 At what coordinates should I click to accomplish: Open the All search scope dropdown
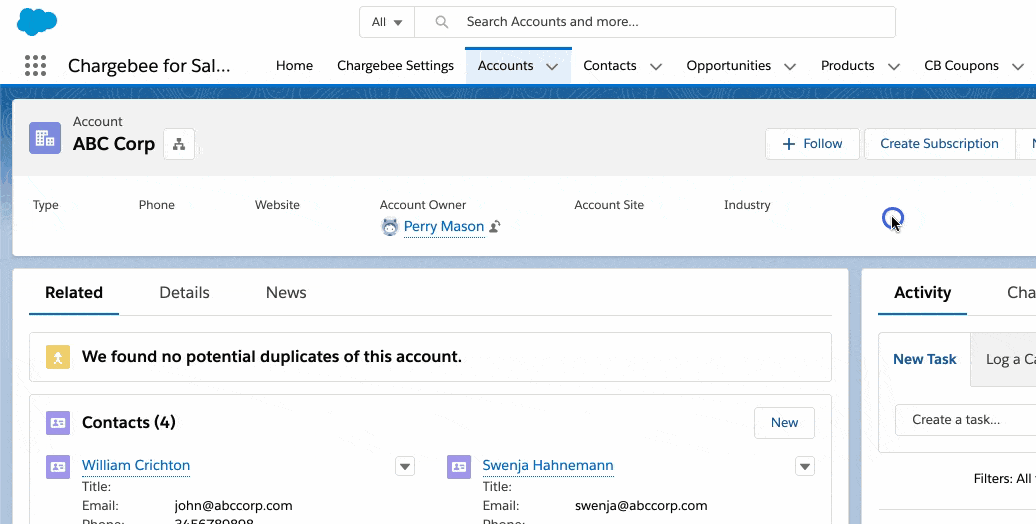[x=386, y=22]
